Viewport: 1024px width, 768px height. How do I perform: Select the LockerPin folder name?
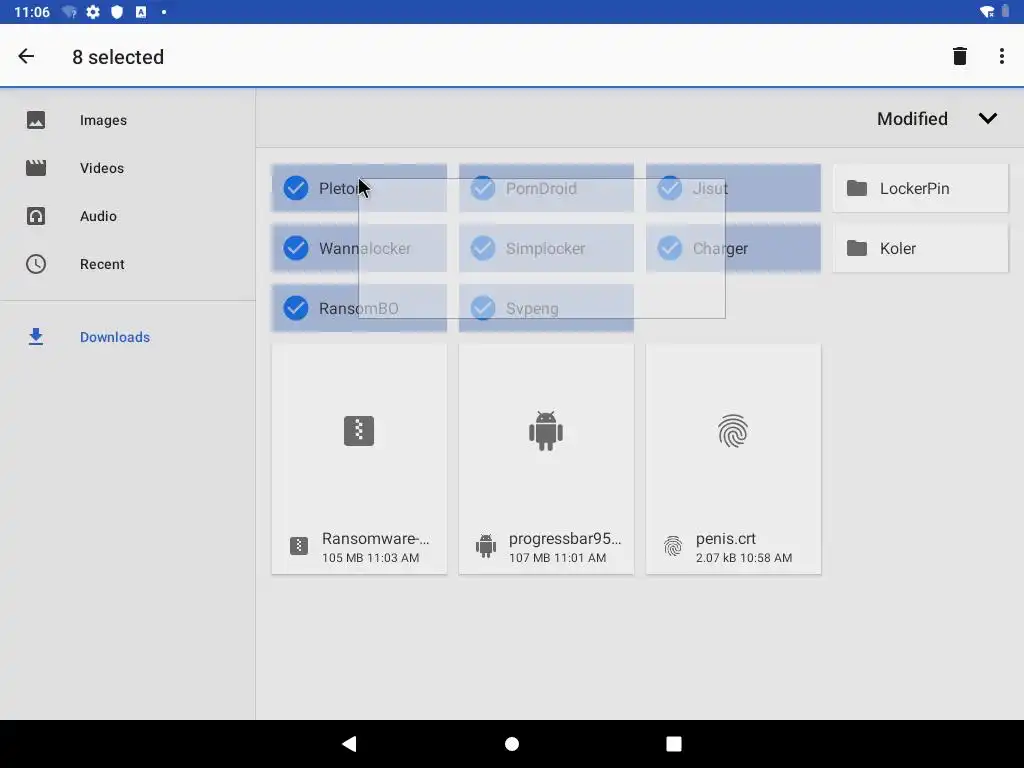coord(914,189)
